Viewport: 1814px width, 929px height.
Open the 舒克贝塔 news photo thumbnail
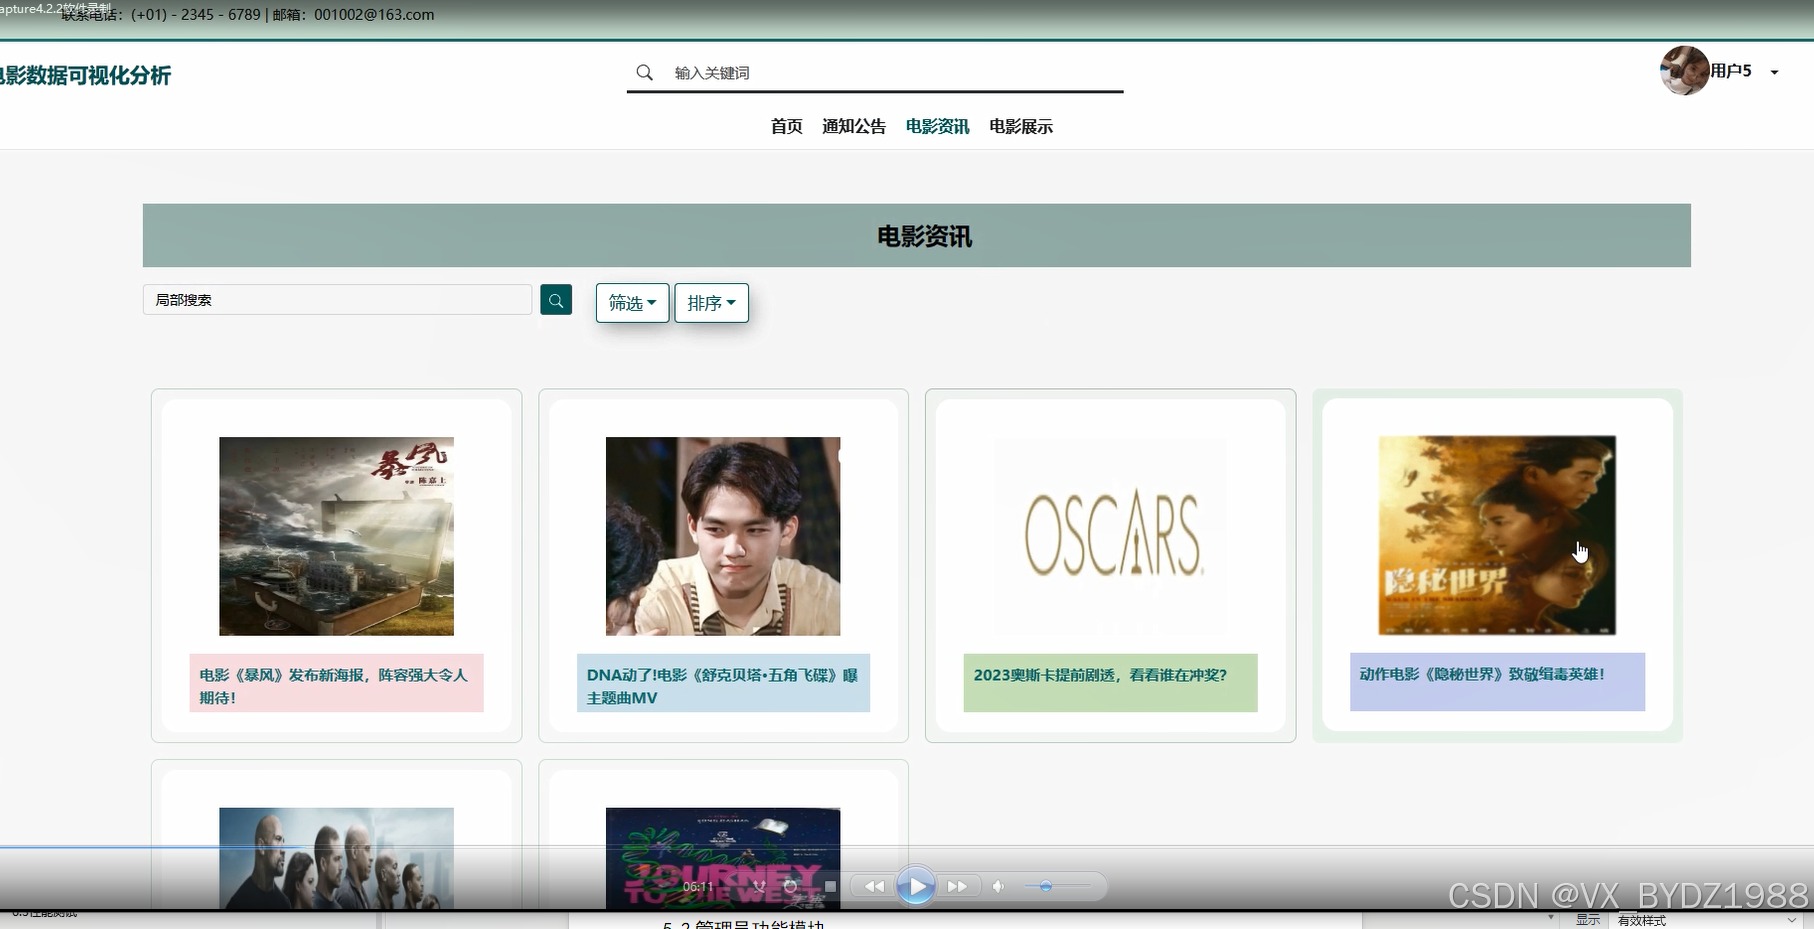pyautogui.click(x=723, y=536)
